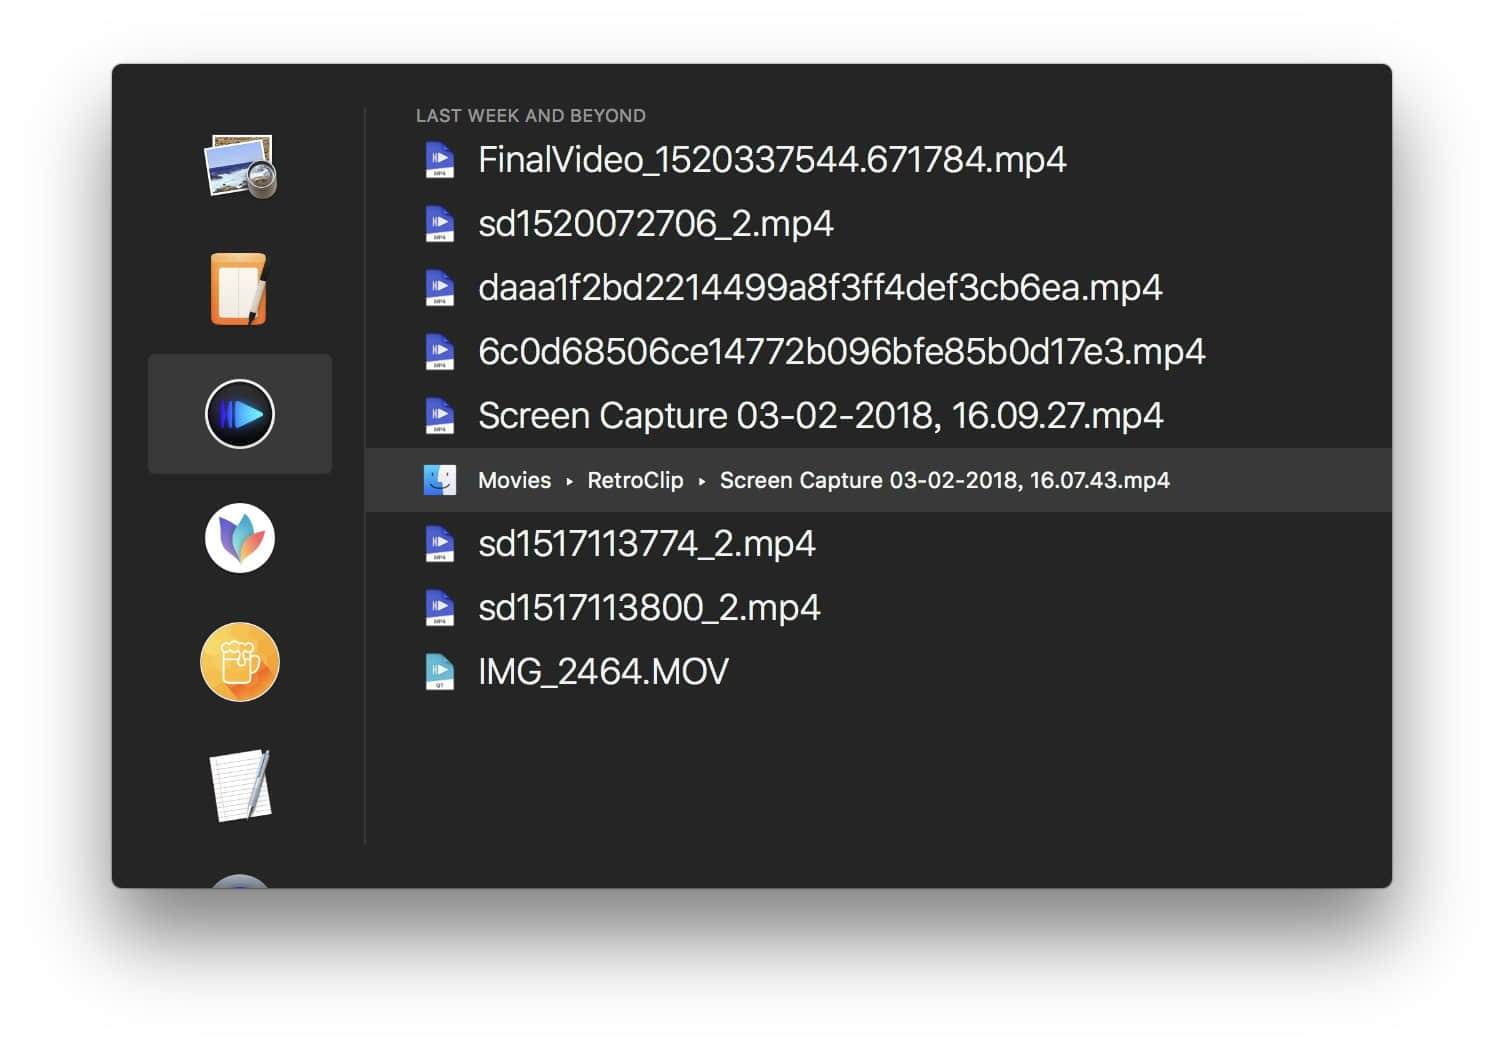Click the Finder icon in highlighted row

440,480
